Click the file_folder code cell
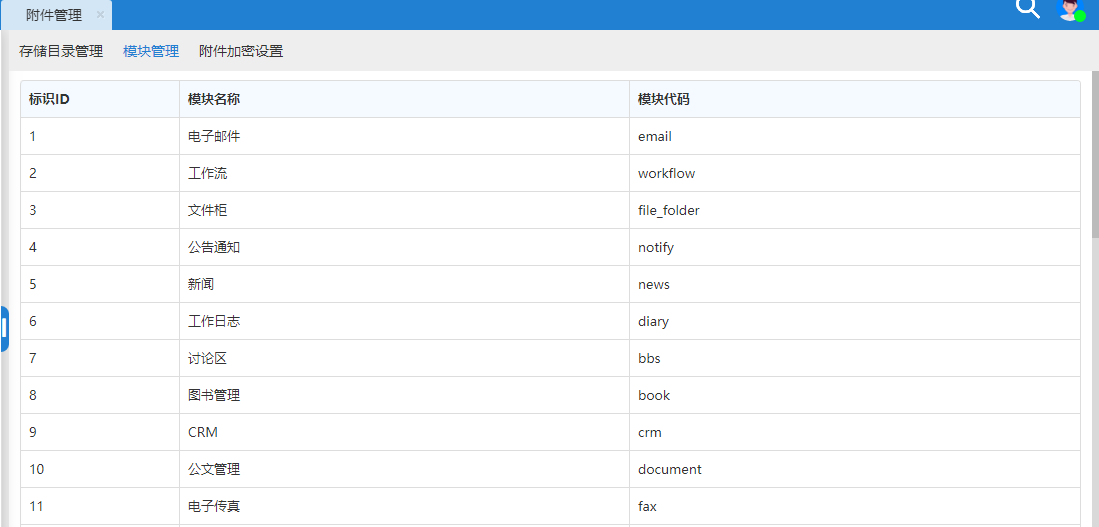This screenshot has width=1099, height=527. 855,210
